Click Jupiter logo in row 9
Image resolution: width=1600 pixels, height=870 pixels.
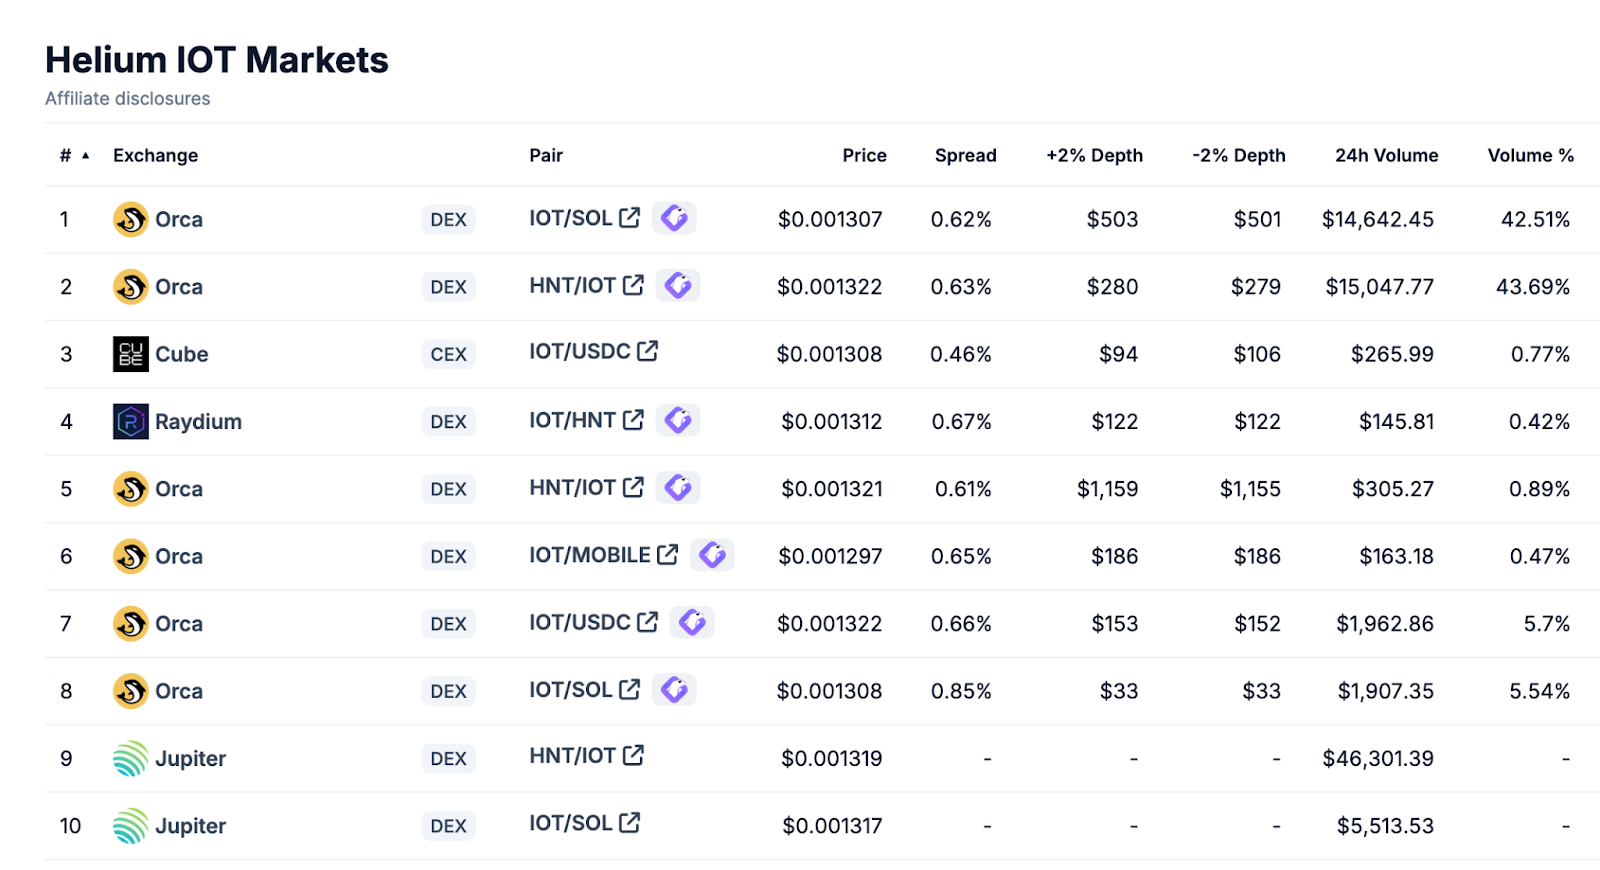(x=130, y=758)
